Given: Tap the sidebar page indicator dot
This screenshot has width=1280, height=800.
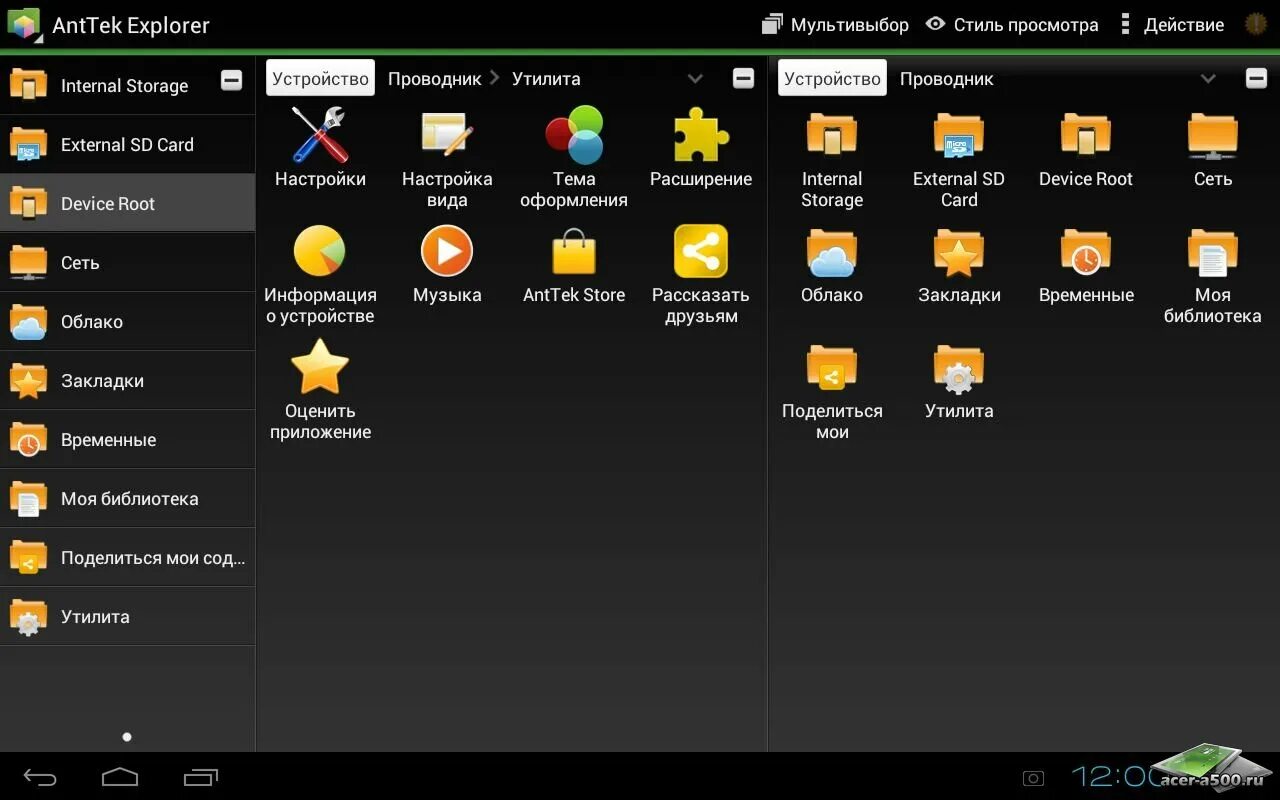Looking at the screenshot, I should point(127,737).
